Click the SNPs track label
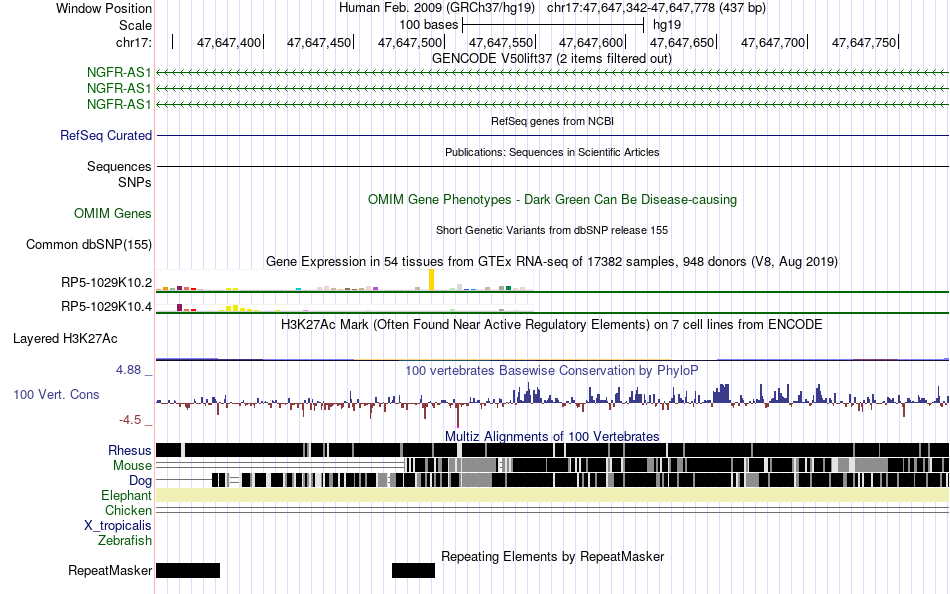The width and height of the screenshot is (950, 594). pyautogui.click(x=135, y=182)
